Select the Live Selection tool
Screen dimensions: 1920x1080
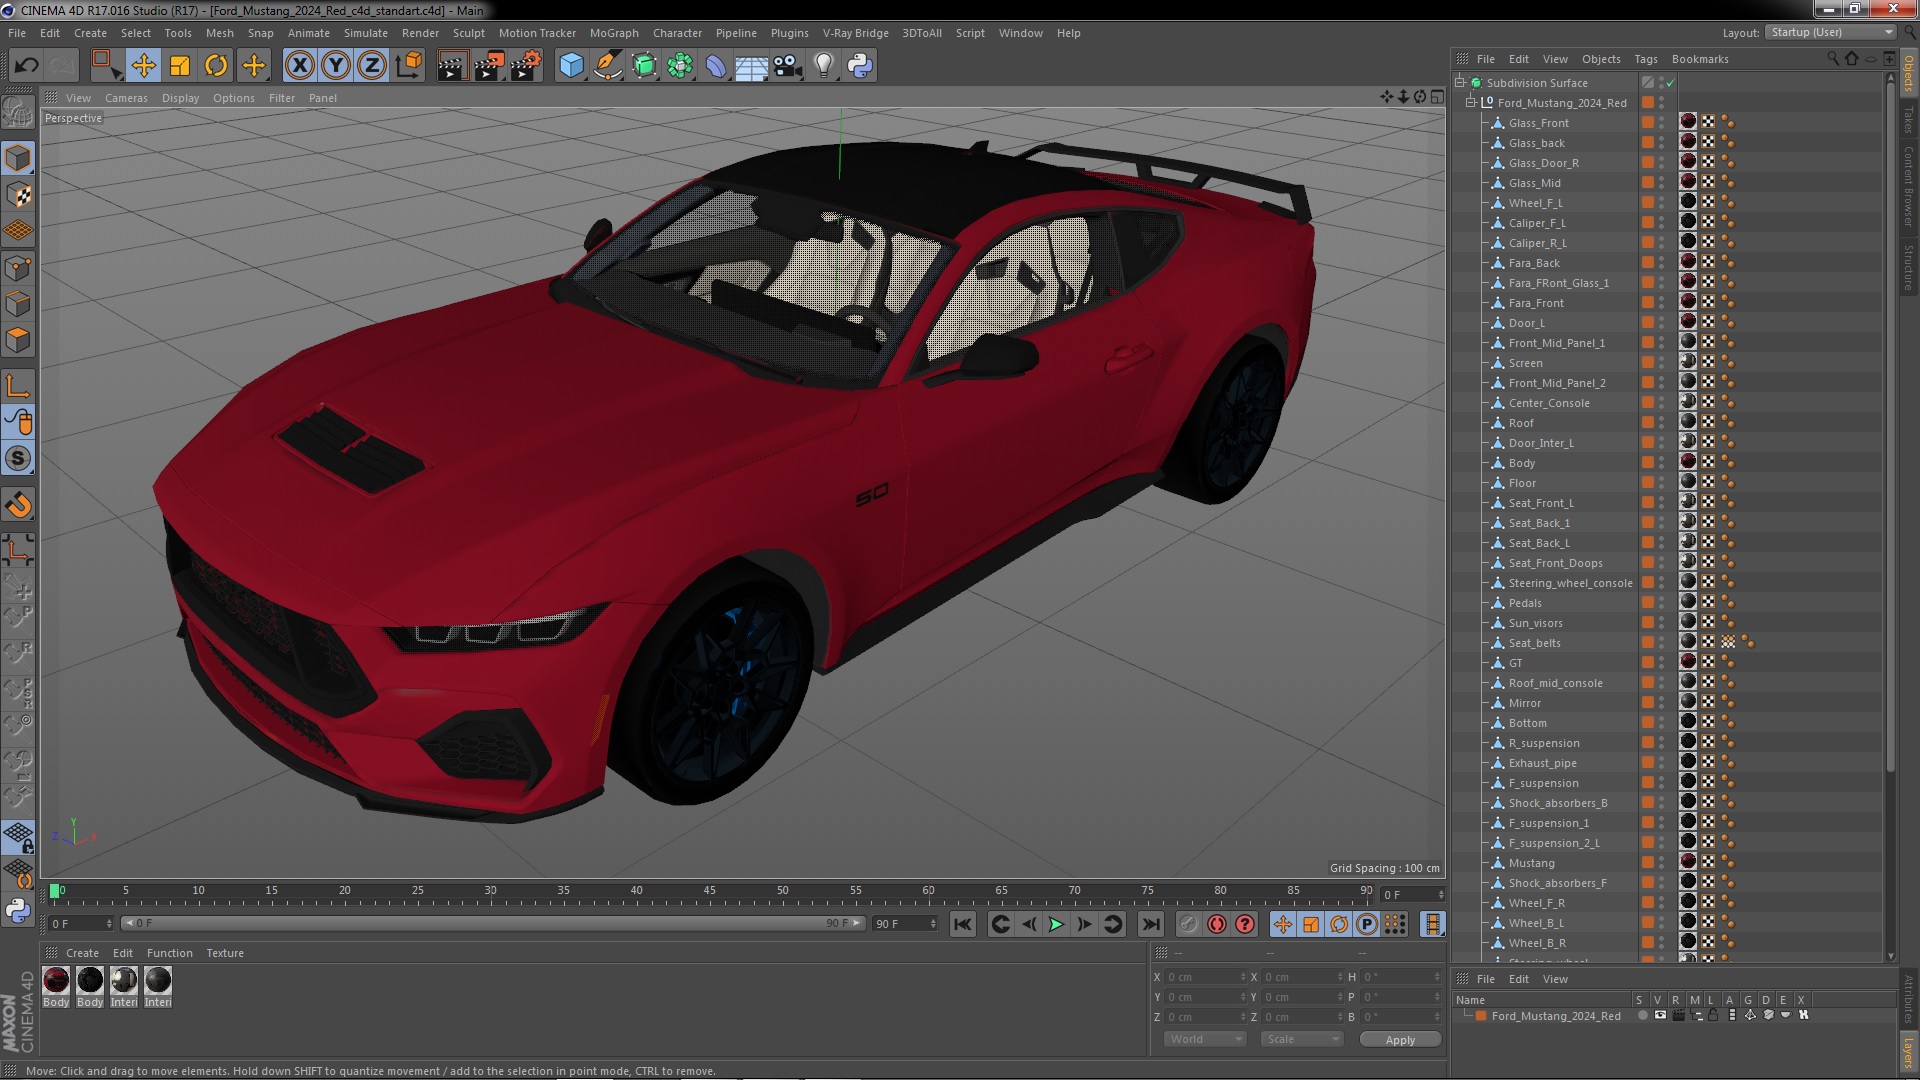pos(105,66)
